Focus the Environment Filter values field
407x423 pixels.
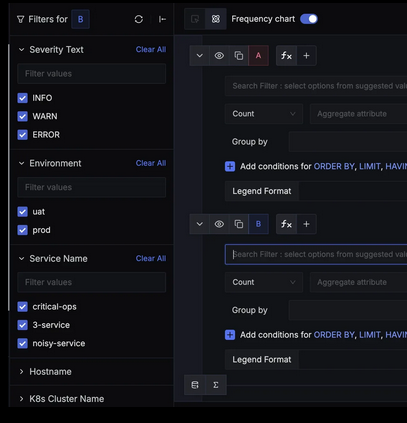pyautogui.click(x=92, y=187)
